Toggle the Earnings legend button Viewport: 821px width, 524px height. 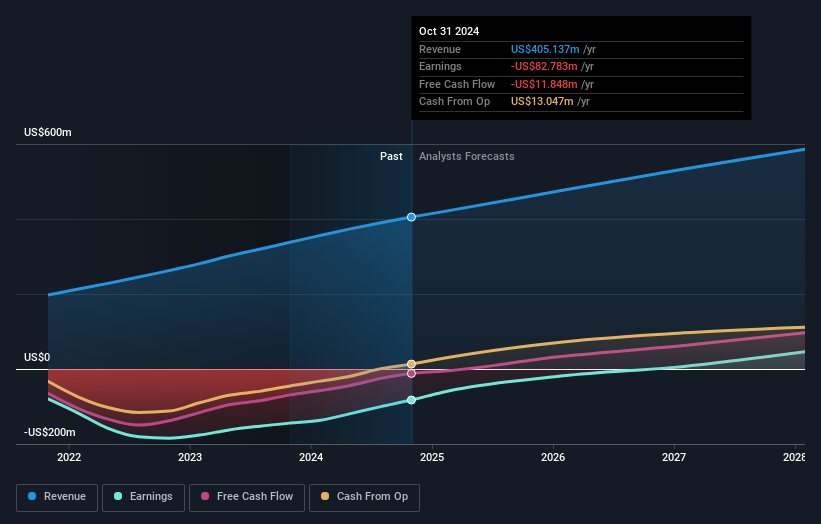tap(143, 497)
